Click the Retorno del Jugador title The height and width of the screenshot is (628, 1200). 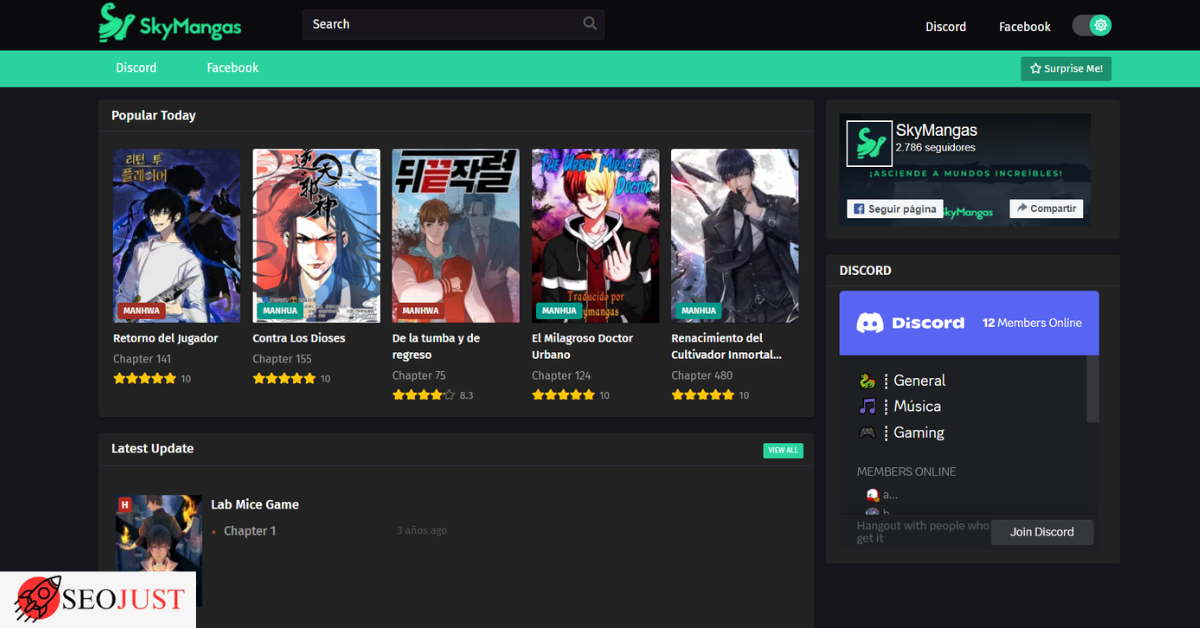coord(165,338)
